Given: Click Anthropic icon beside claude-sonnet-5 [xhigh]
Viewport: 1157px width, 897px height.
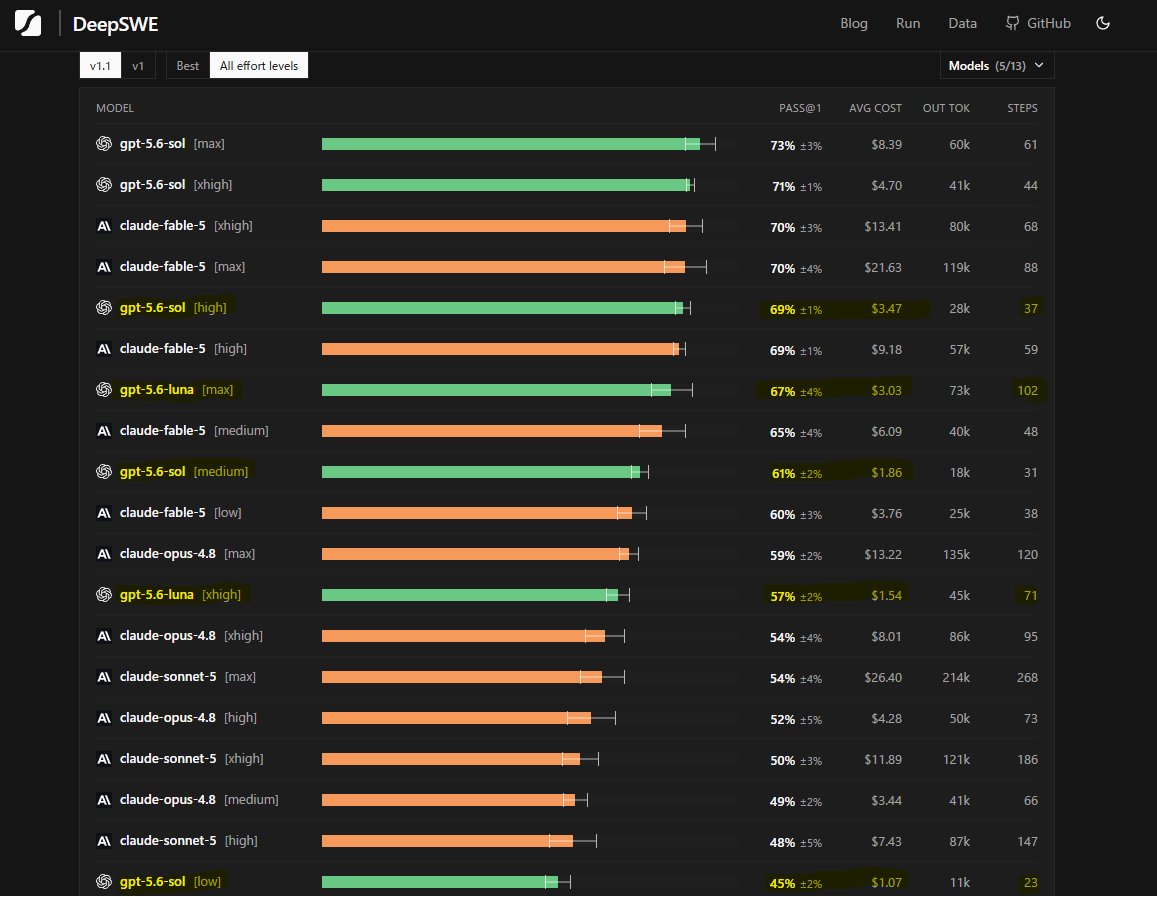Looking at the screenshot, I should (104, 759).
